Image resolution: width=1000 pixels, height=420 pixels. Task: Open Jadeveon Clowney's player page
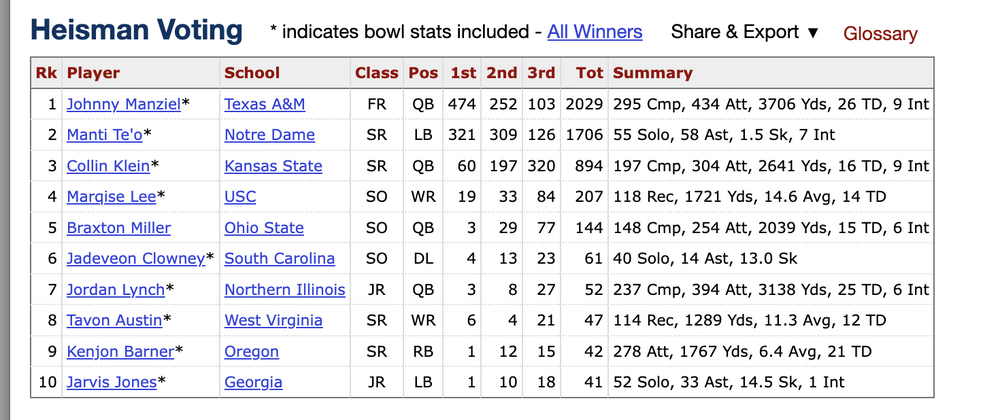tap(135, 259)
